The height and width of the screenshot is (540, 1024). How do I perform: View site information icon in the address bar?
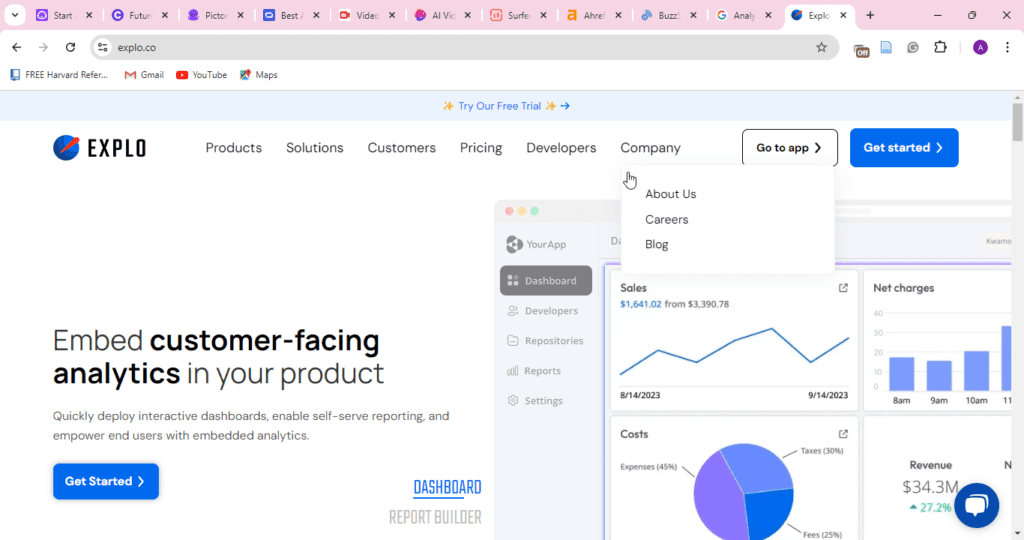(x=102, y=47)
